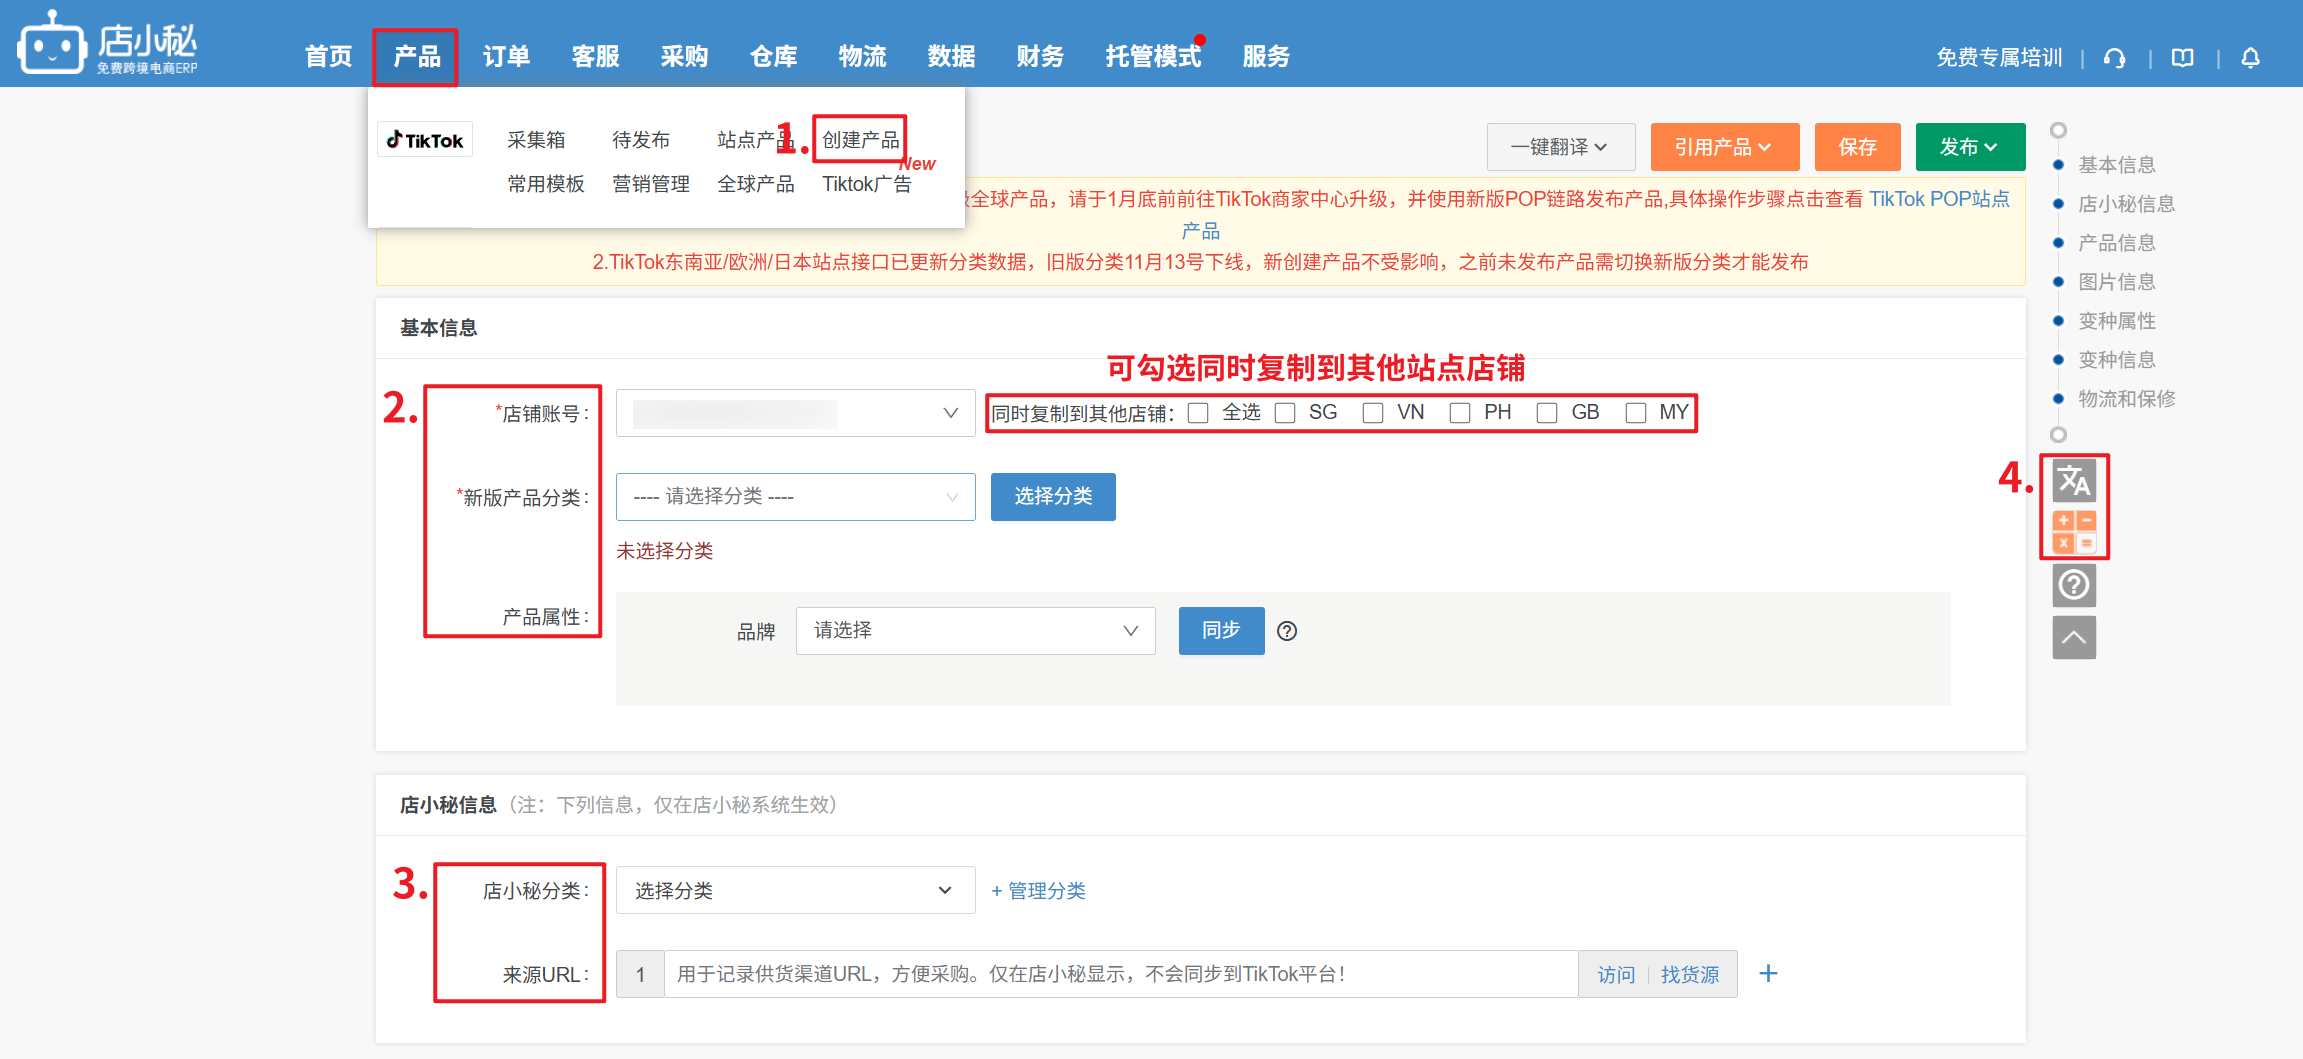Open the orange calculator tool icon
The image size is (2303, 1059).
click(x=2074, y=532)
